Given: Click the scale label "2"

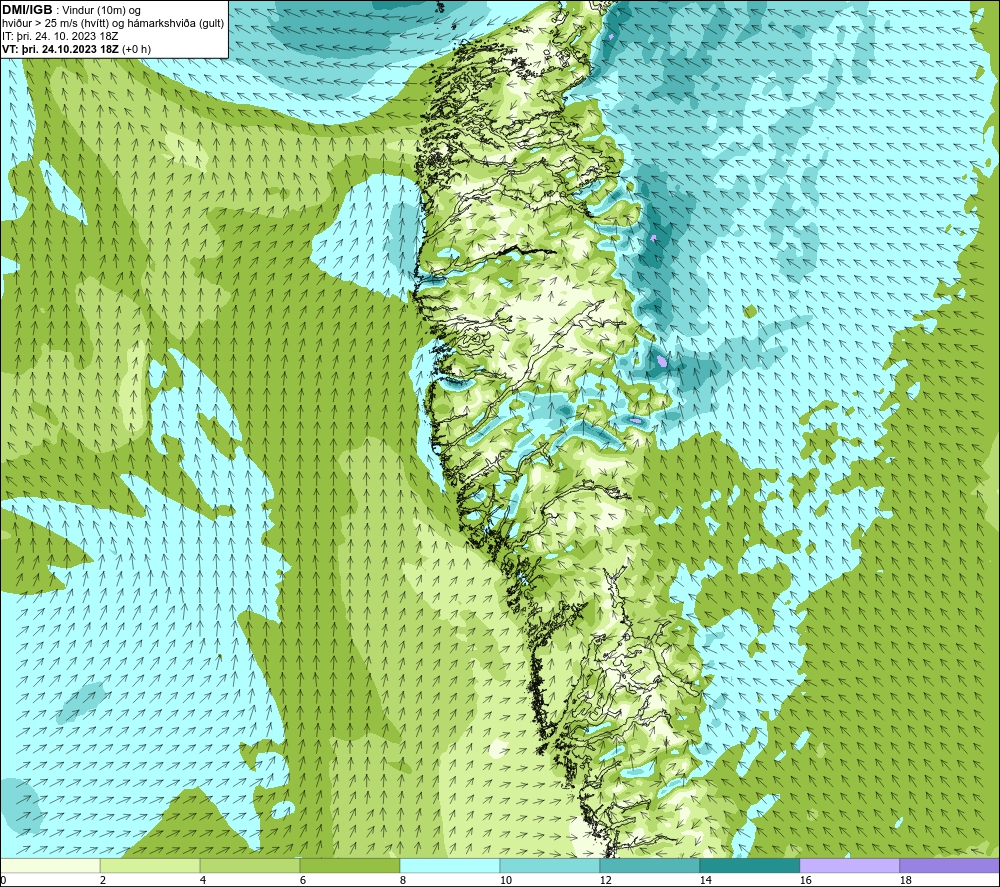Looking at the screenshot, I should (x=103, y=881).
